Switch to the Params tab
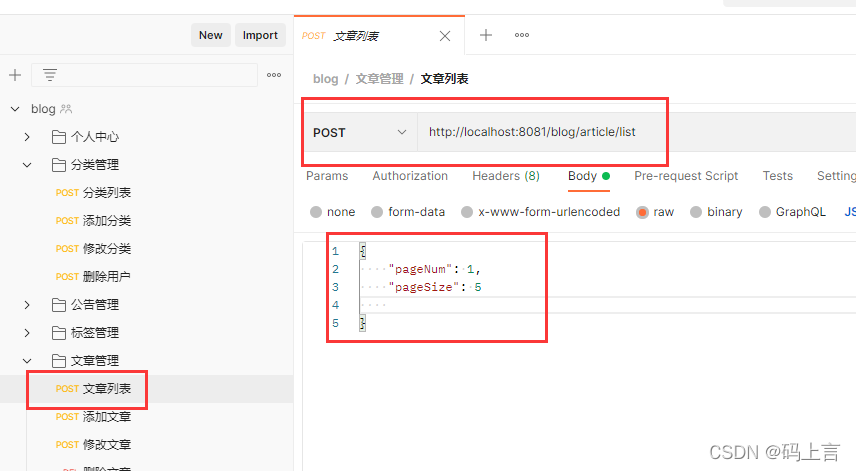Viewport: 856px width, 471px height. tap(327, 176)
